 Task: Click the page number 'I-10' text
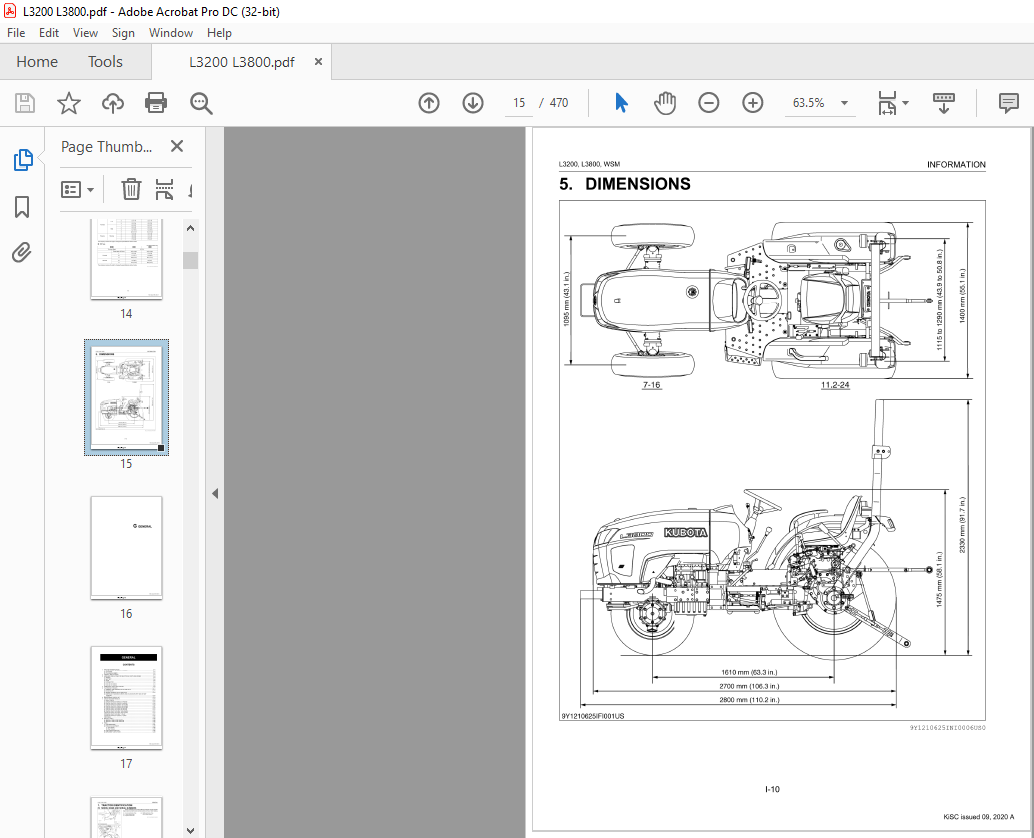[x=772, y=789]
